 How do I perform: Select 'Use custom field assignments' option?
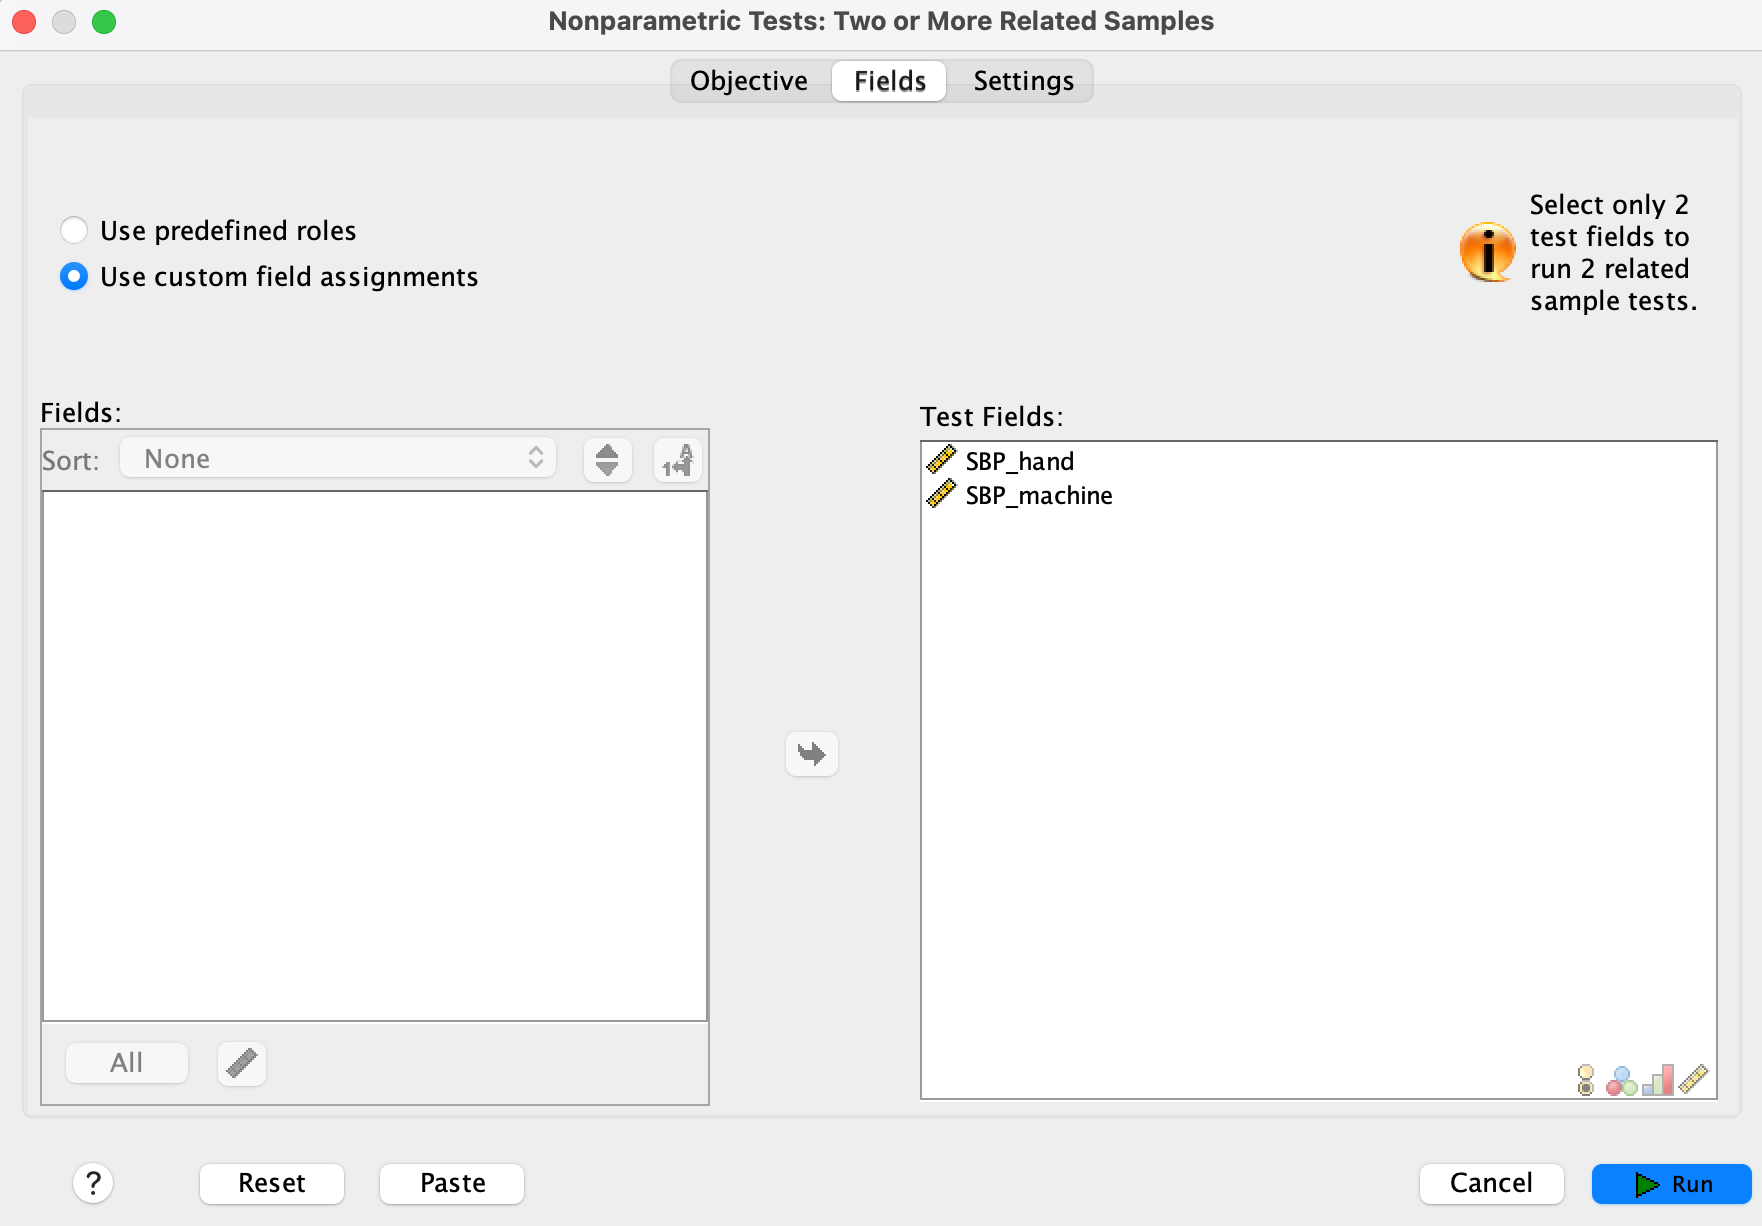pyautogui.click(x=74, y=277)
